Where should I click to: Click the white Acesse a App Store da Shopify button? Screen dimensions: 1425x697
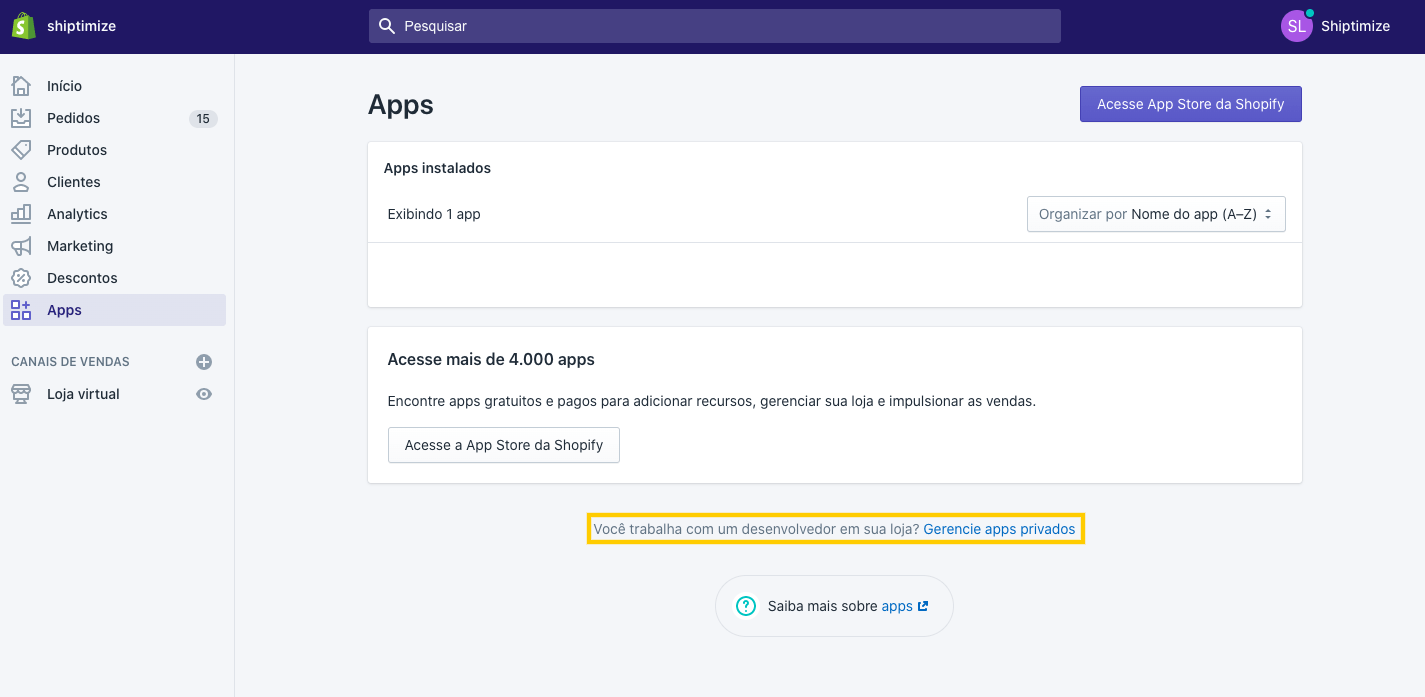[x=504, y=445]
